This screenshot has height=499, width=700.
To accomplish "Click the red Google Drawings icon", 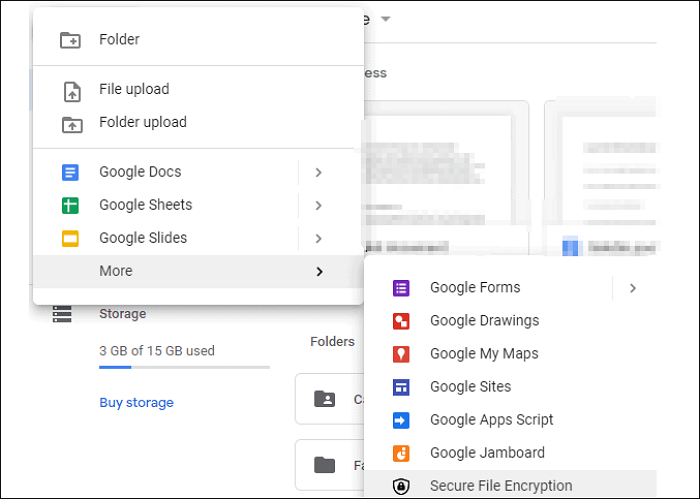I will 401,321.
